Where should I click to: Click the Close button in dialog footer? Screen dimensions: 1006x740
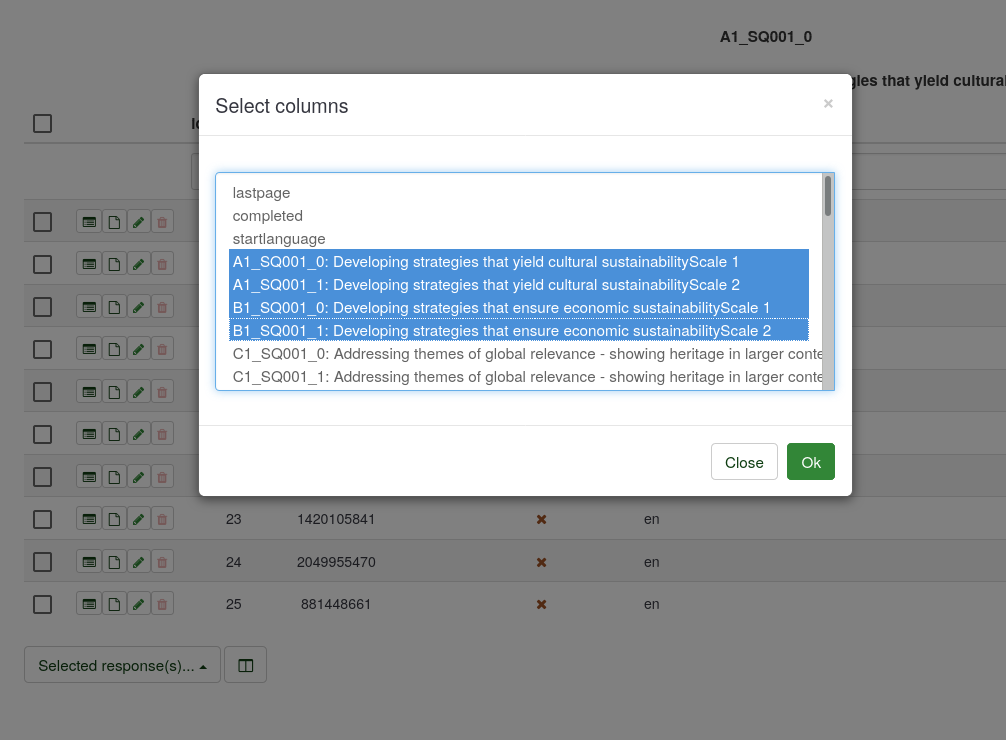click(744, 462)
